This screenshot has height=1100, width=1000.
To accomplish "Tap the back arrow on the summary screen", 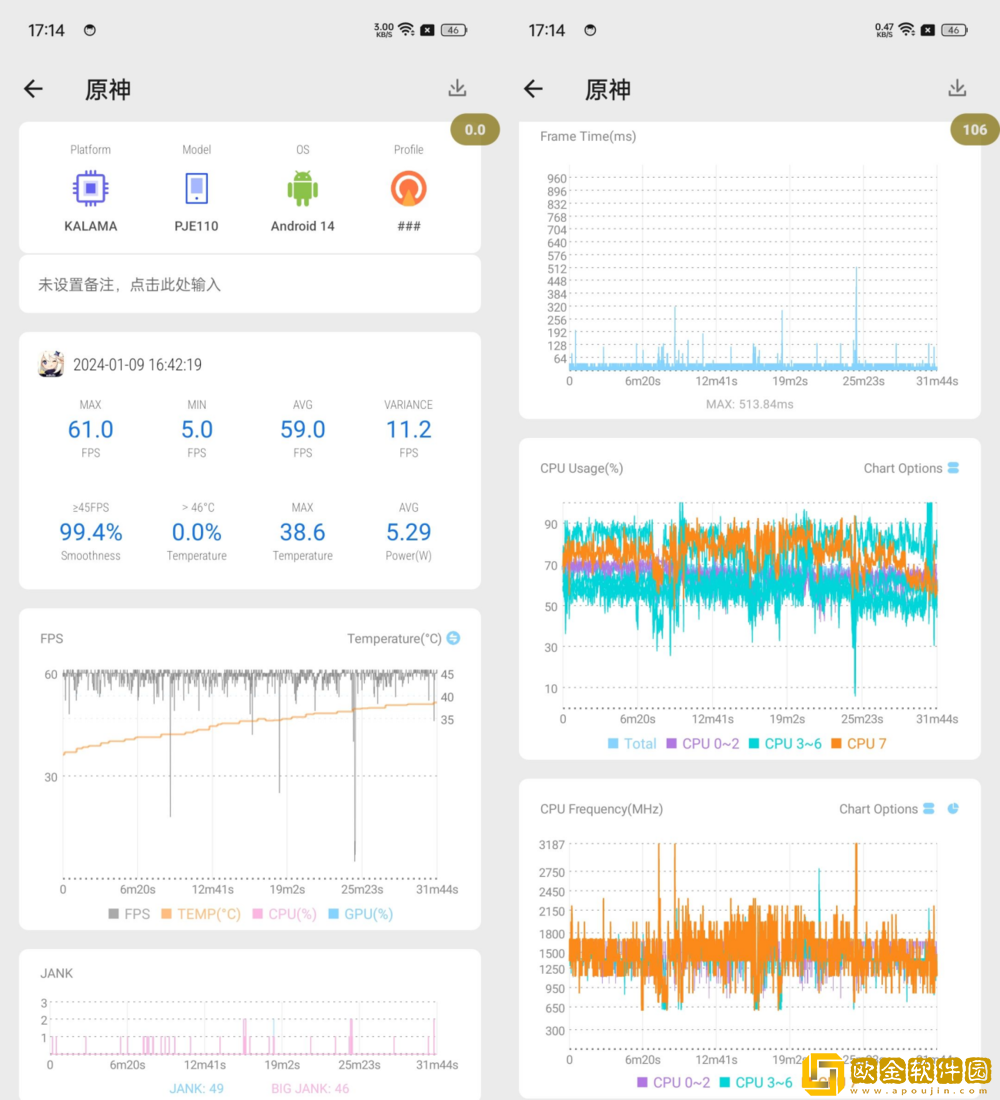I will [x=34, y=89].
